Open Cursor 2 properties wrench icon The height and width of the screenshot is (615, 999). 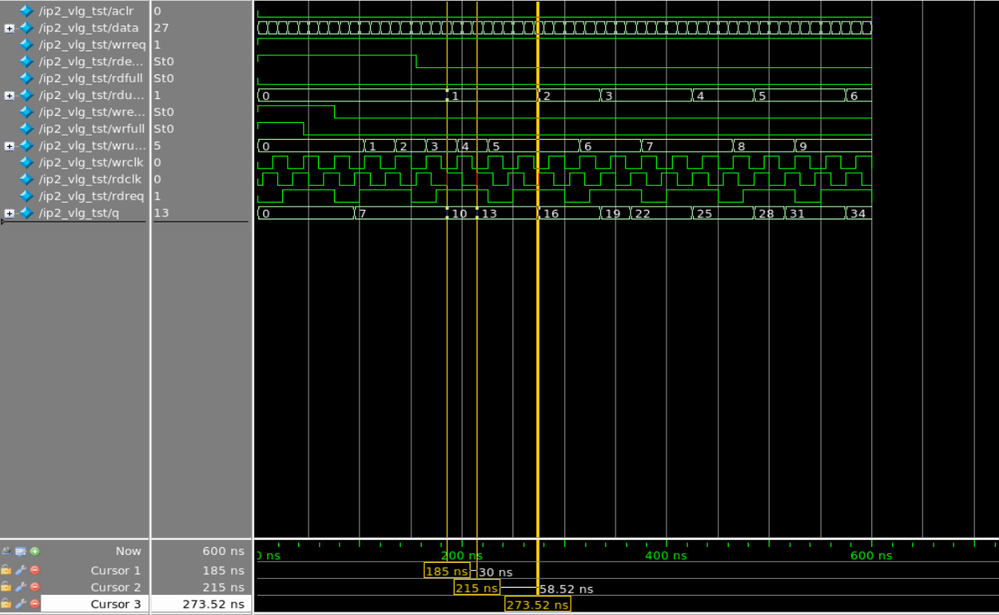20,587
